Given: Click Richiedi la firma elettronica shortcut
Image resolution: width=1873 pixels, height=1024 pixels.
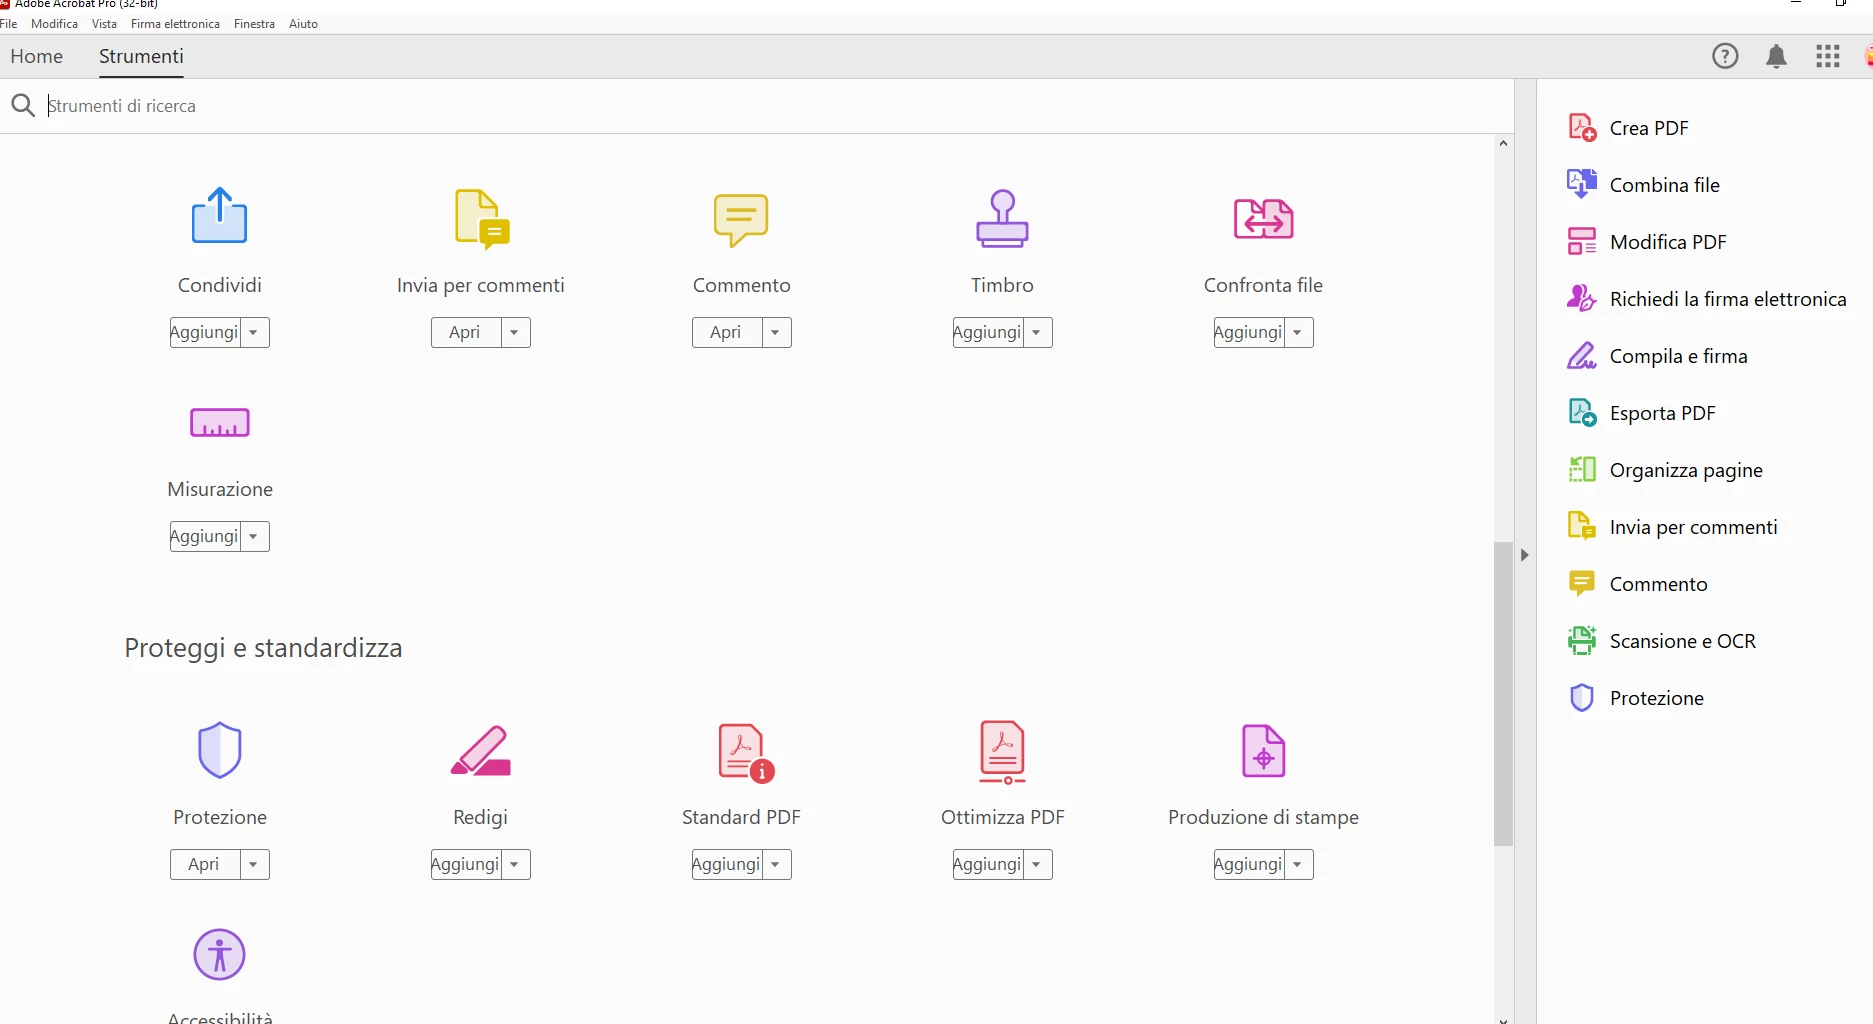Looking at the screenshot, I should 1707,299.
